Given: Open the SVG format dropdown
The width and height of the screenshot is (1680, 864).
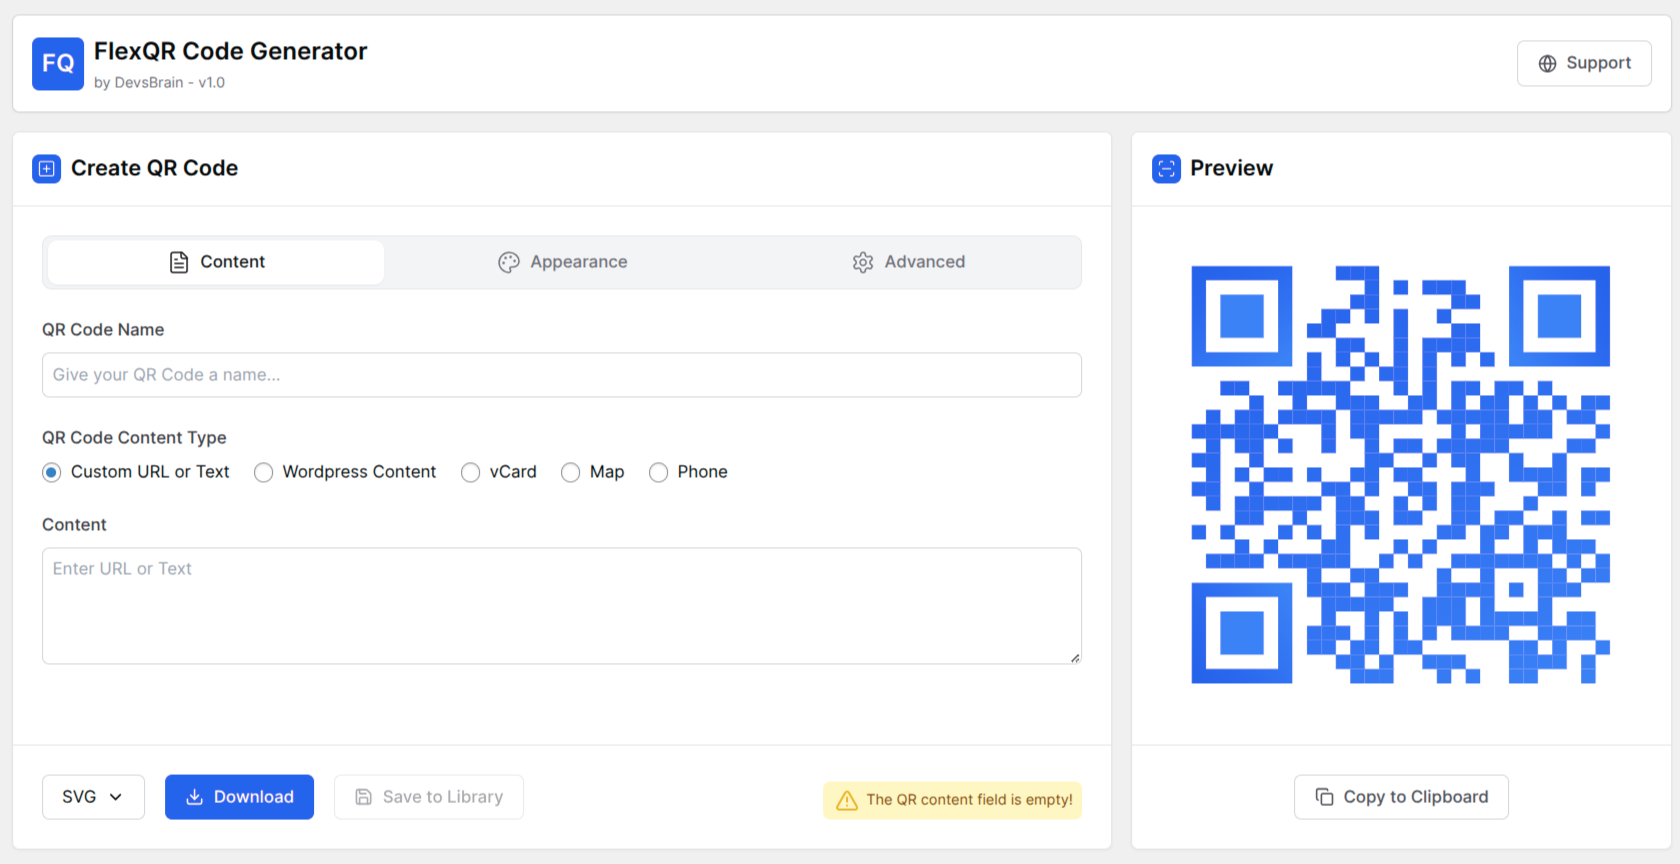Looking at the screenshot, I should [x=93, y=797].
